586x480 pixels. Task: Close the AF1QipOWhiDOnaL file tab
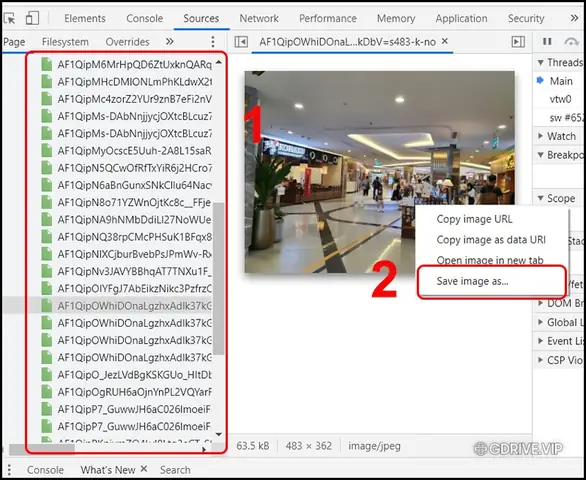[445, 41]
